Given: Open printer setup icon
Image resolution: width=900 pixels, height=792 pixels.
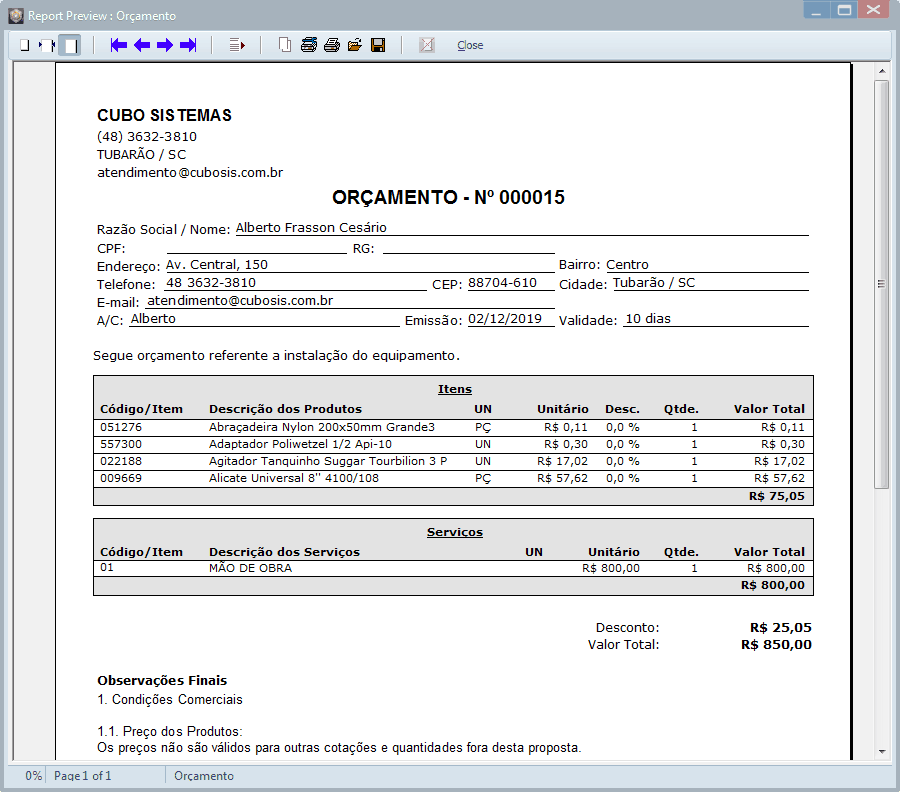Looking at the screenshot, I should 309,45.
